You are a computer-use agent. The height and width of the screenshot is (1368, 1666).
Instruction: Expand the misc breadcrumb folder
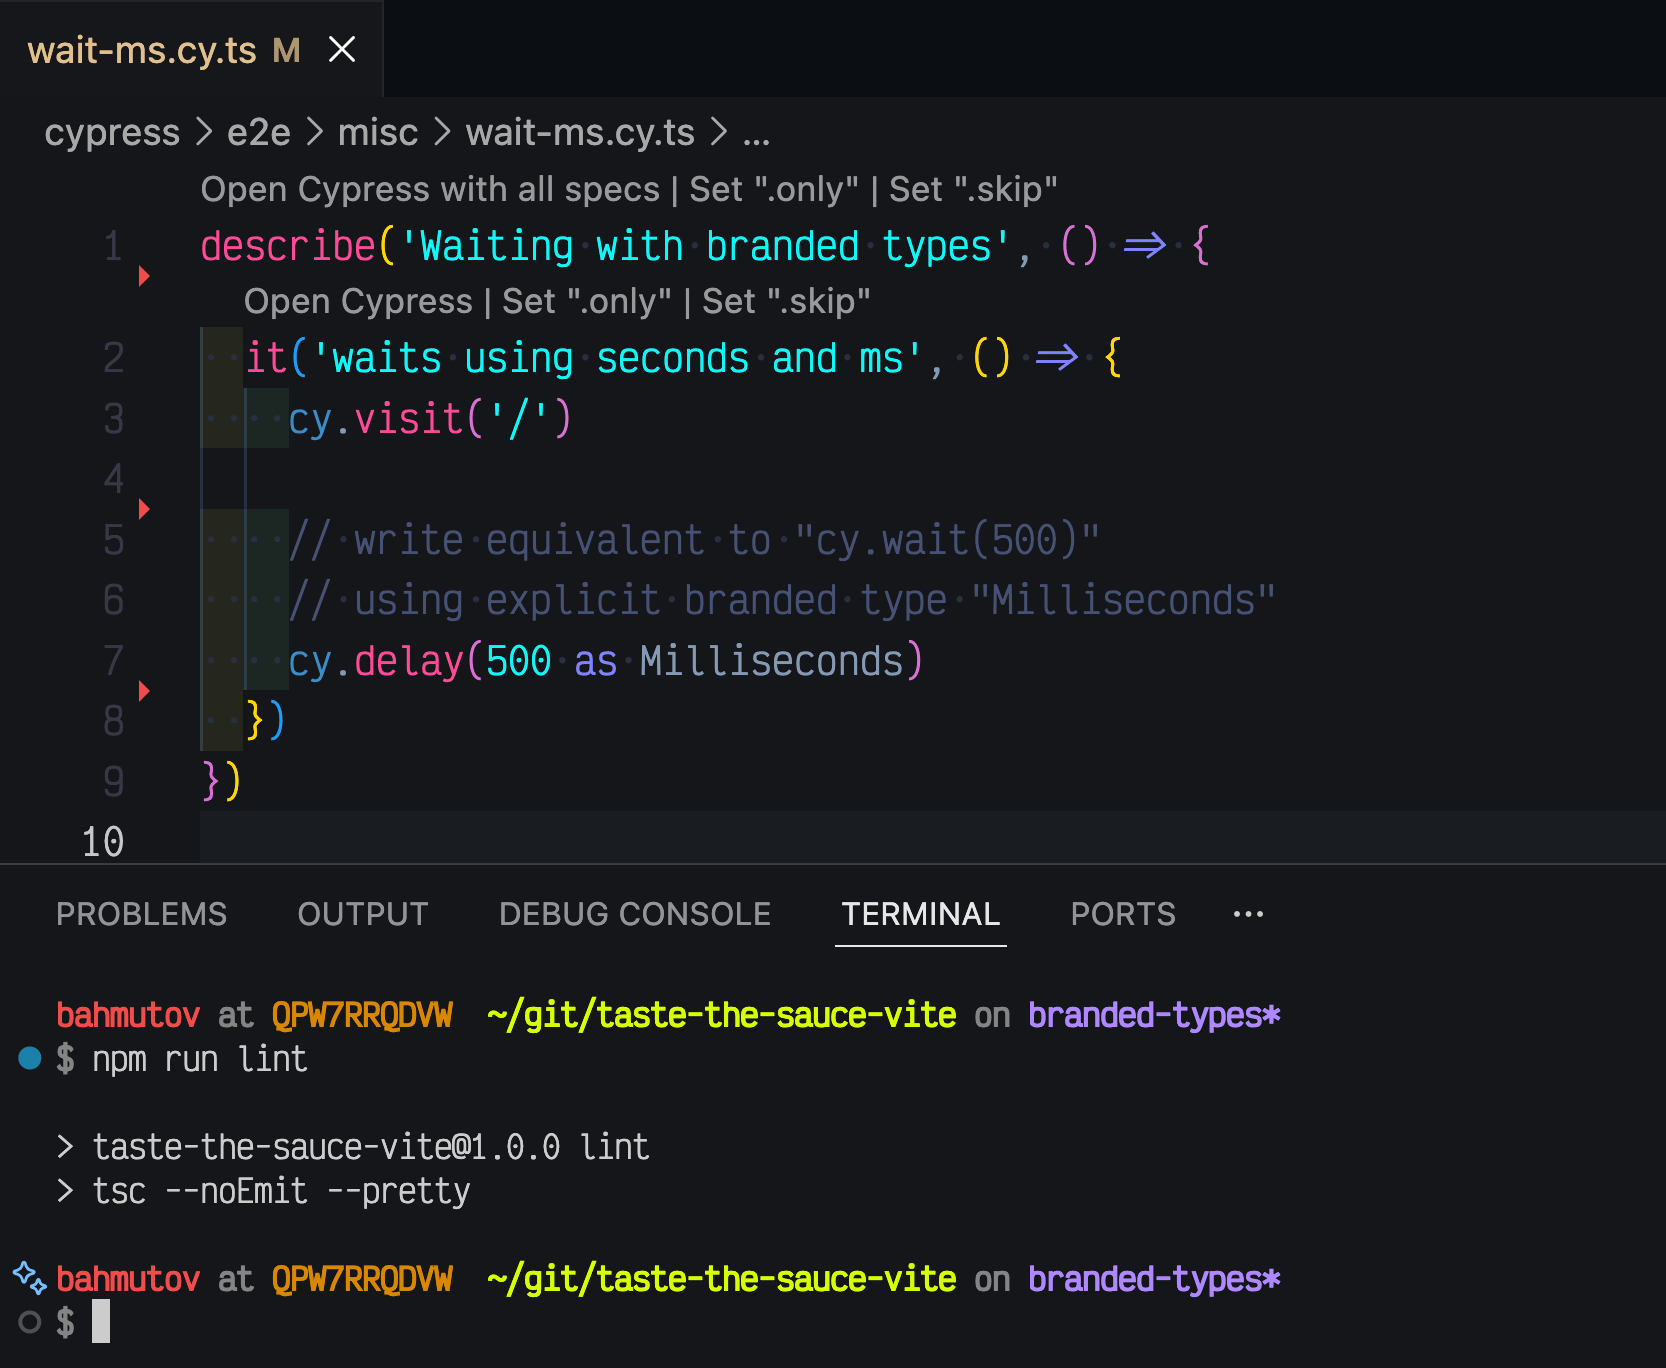coord(377,132)
